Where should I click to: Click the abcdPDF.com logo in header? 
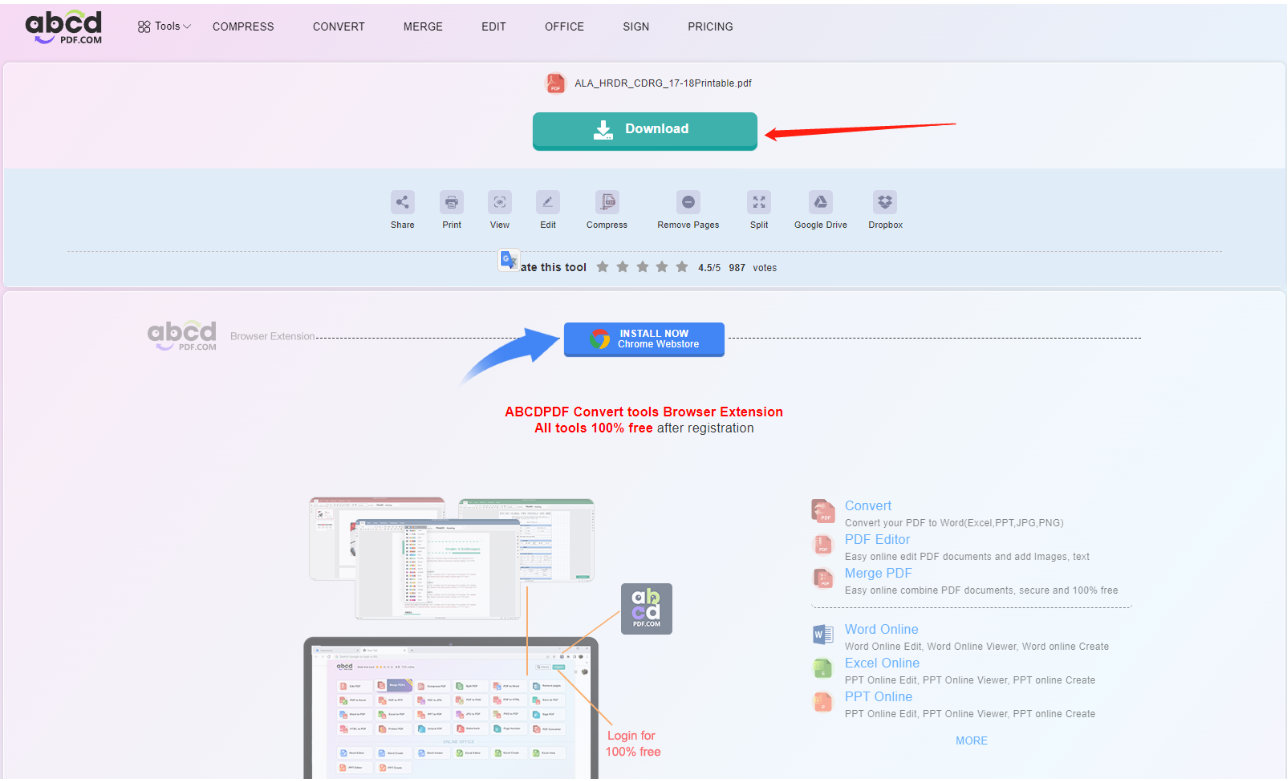64,27
